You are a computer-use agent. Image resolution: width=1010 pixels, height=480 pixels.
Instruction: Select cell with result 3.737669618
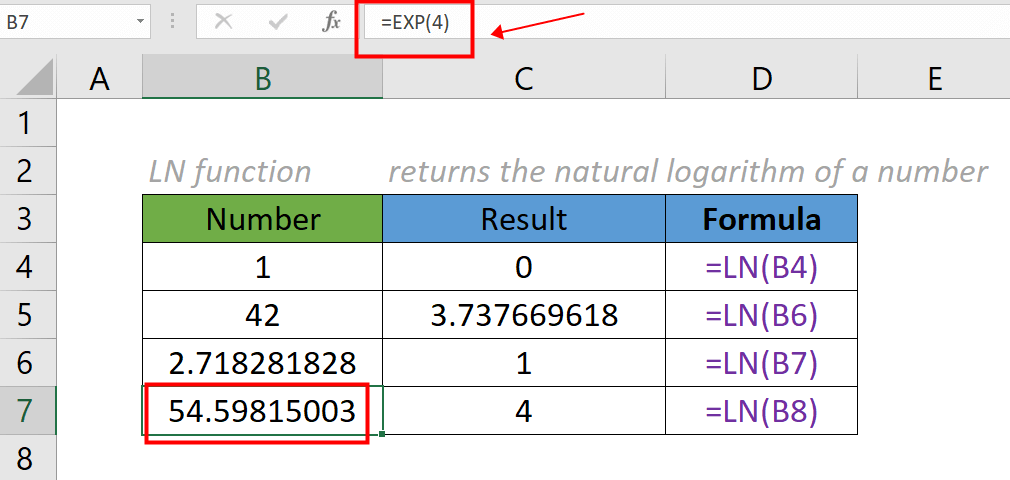pyautogui.click(x=524, y=315)
